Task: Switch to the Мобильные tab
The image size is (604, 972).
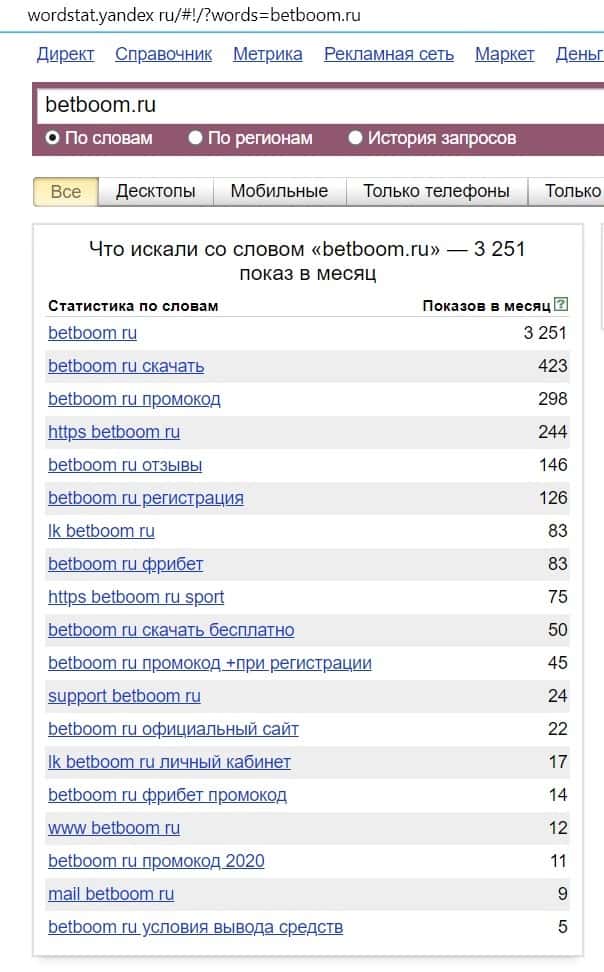Action: point(279,191)
